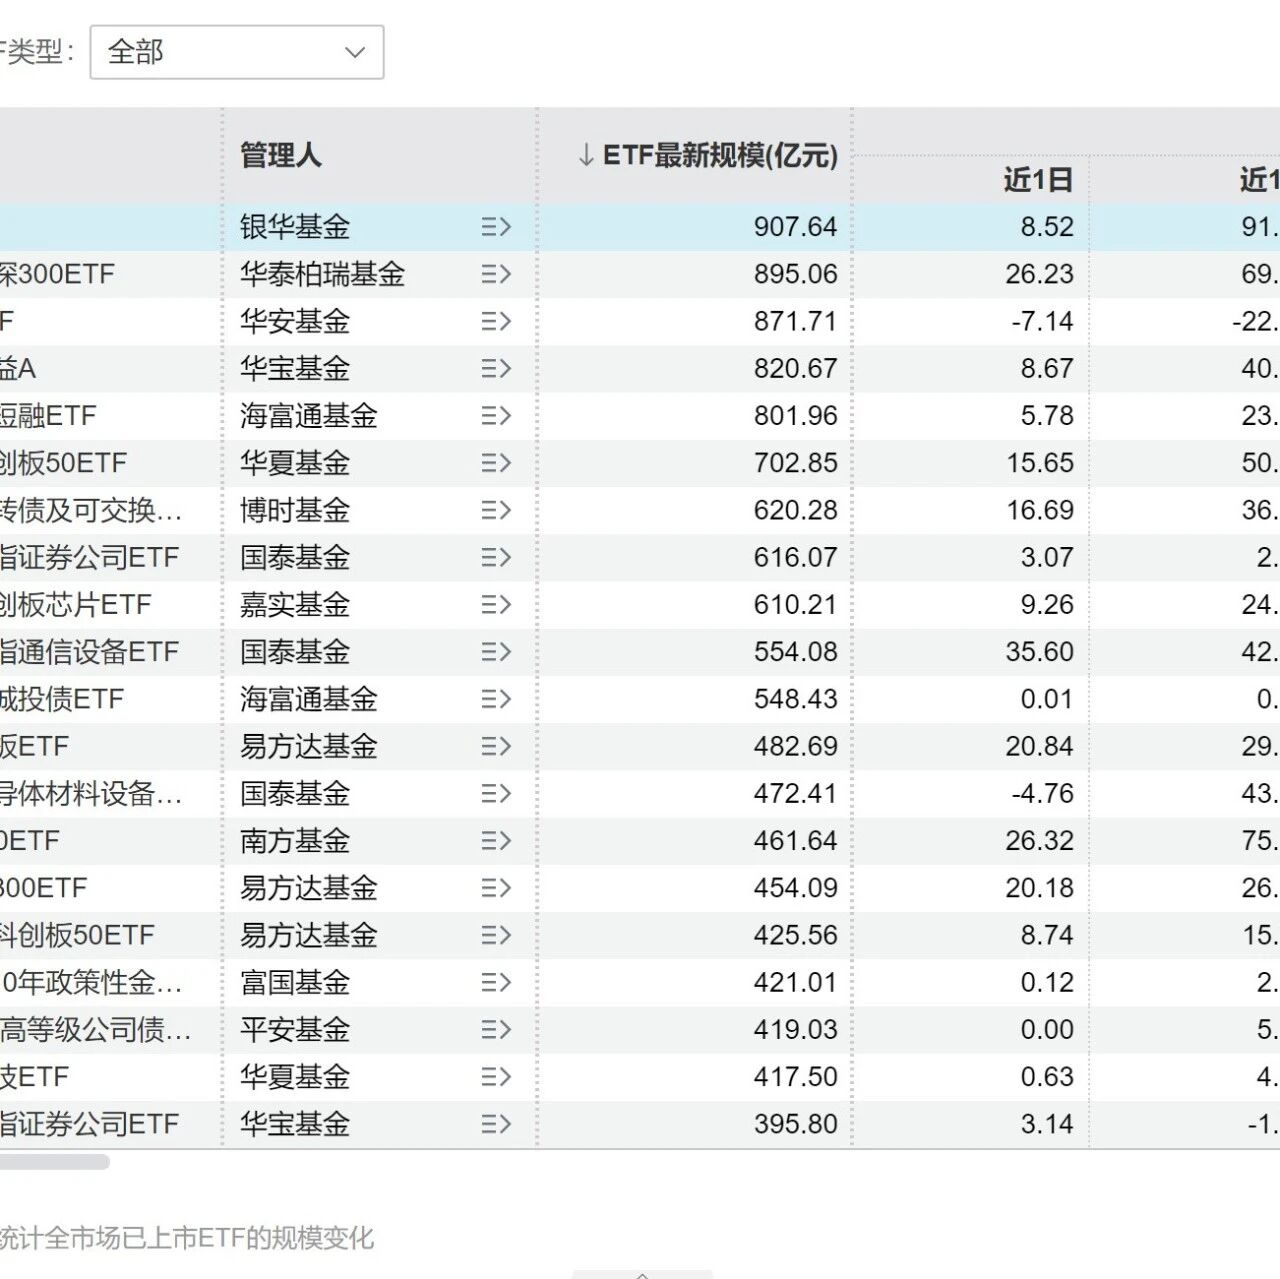Click the scale value 907.64
This screenshot has height=1279, width=1280.
pyautogui.click(x=795, y=227)
